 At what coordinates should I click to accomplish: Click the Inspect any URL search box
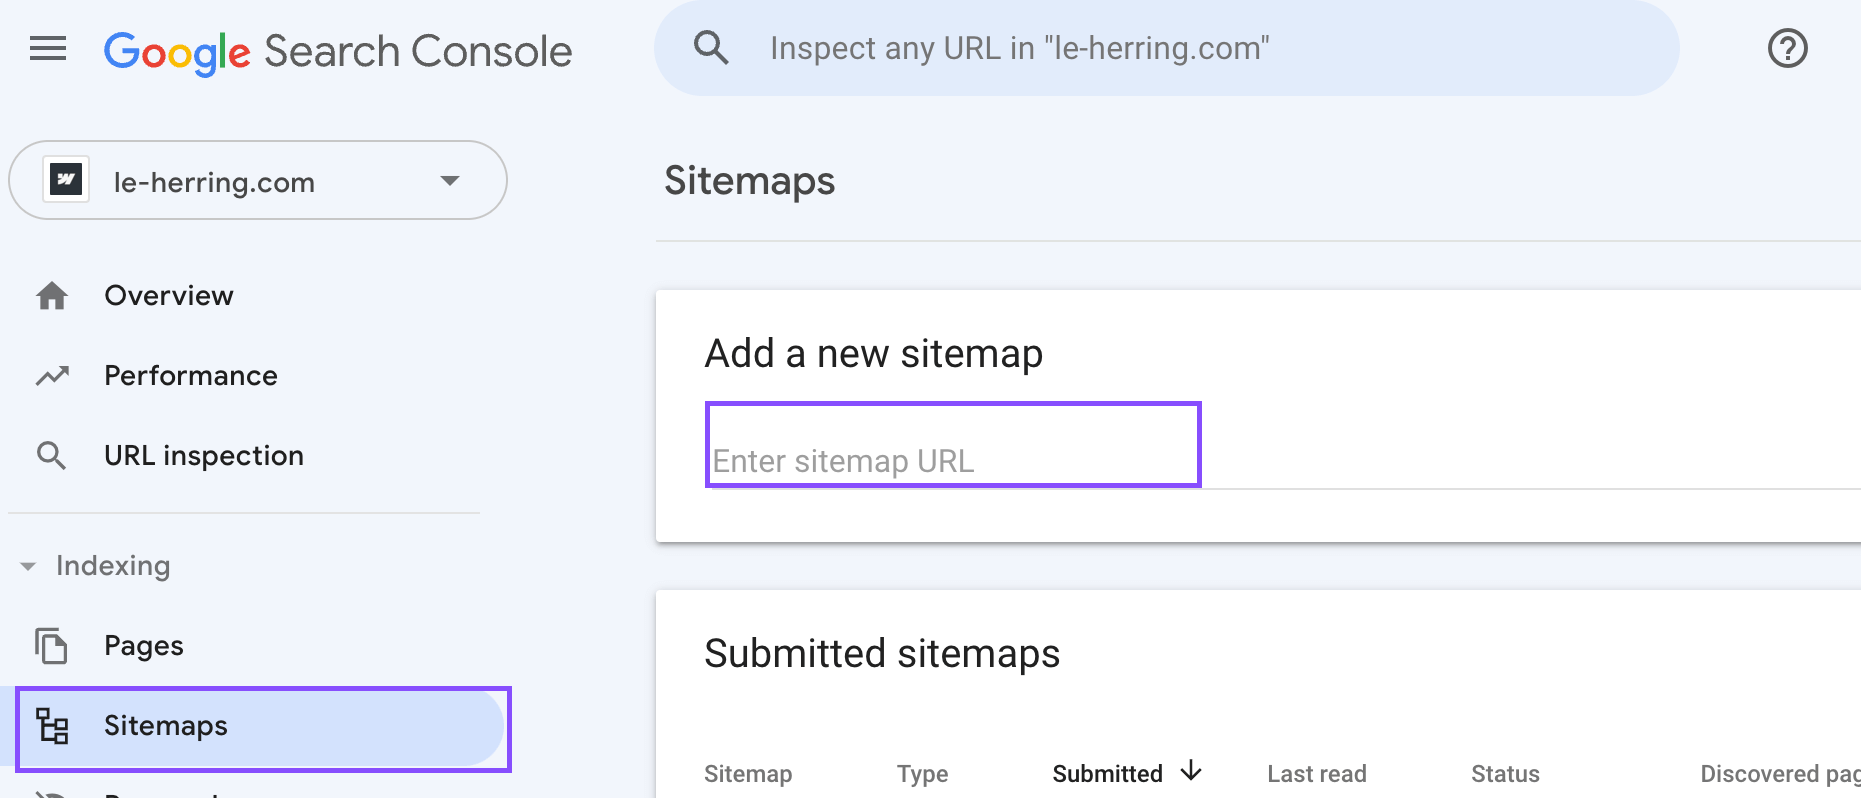1166,48
